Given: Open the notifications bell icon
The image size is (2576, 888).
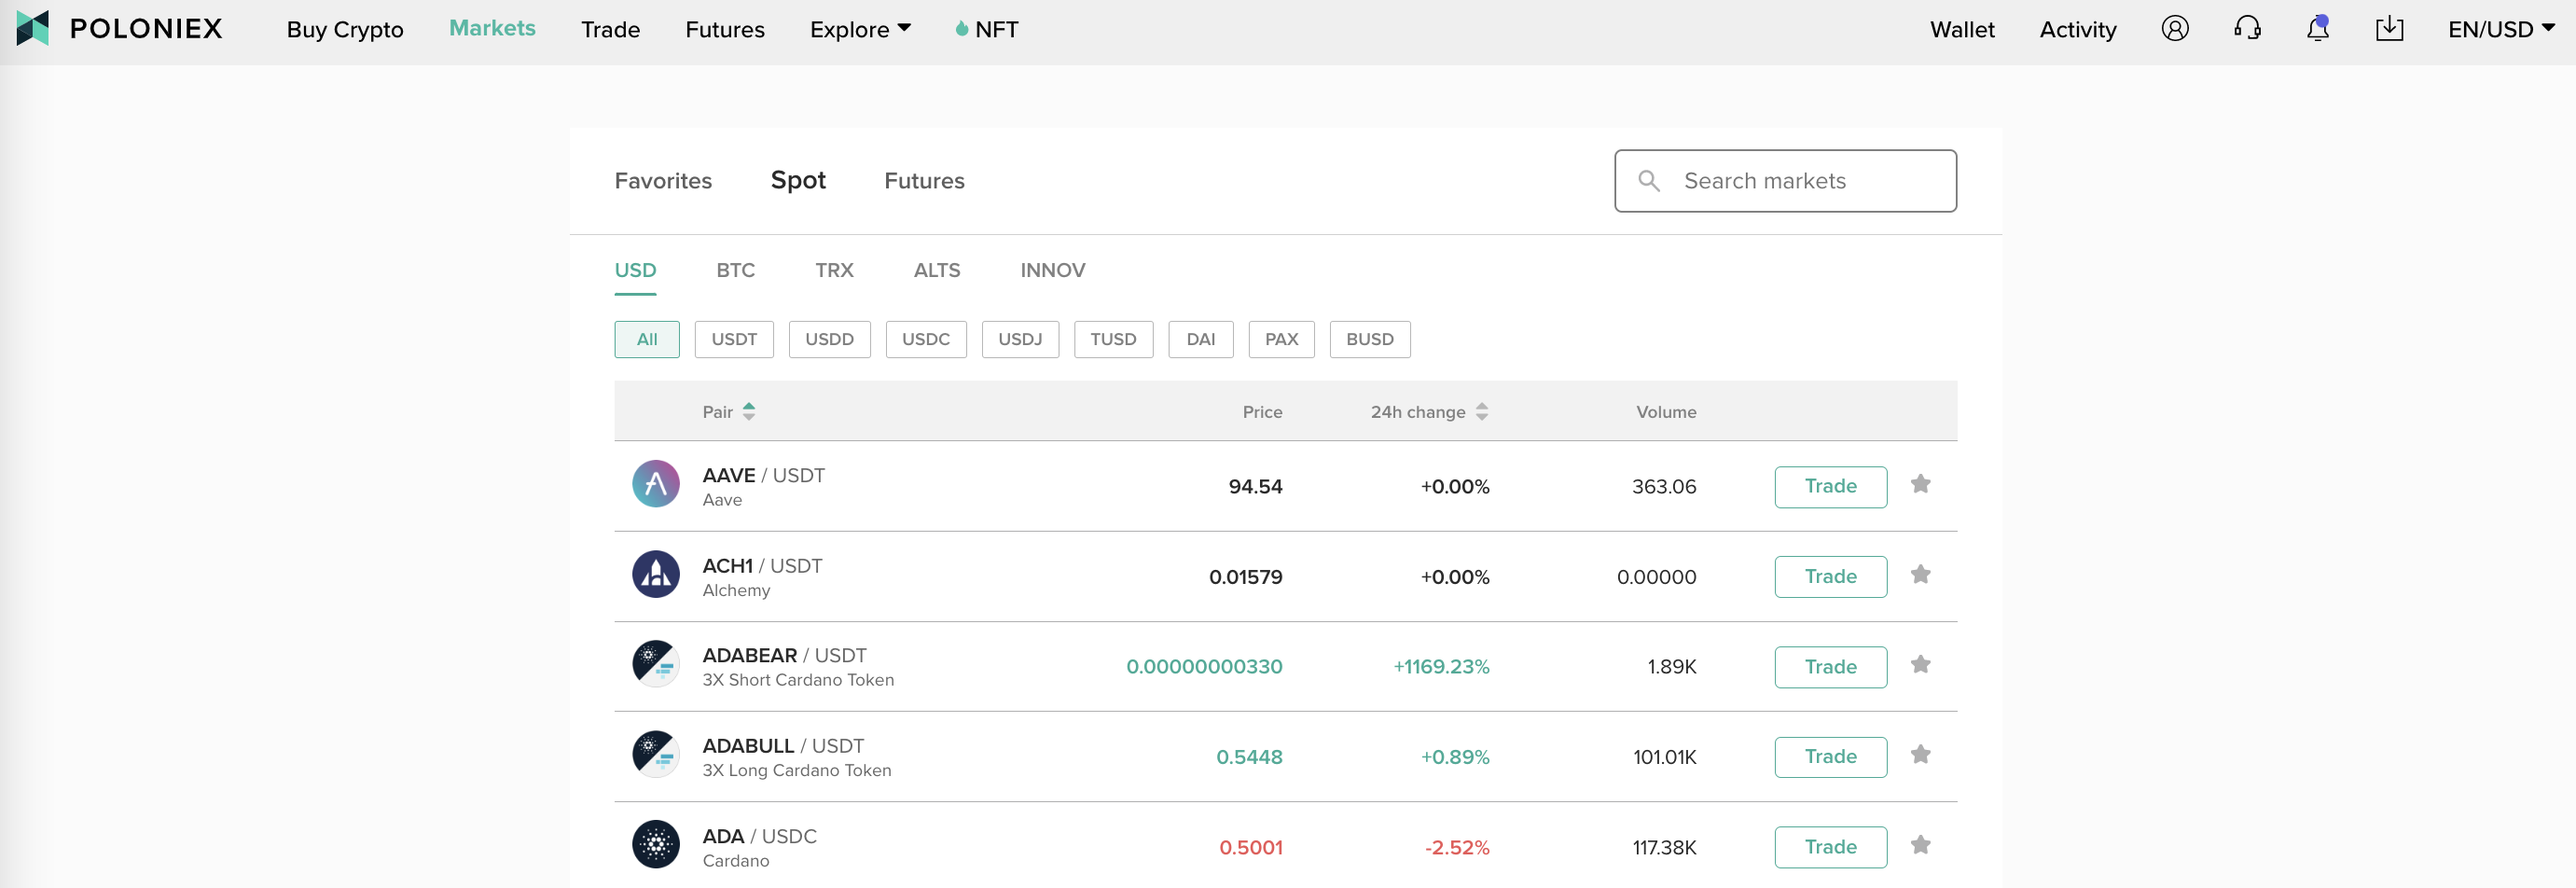Looking at the screenshot, I should tap(2317, 29).
